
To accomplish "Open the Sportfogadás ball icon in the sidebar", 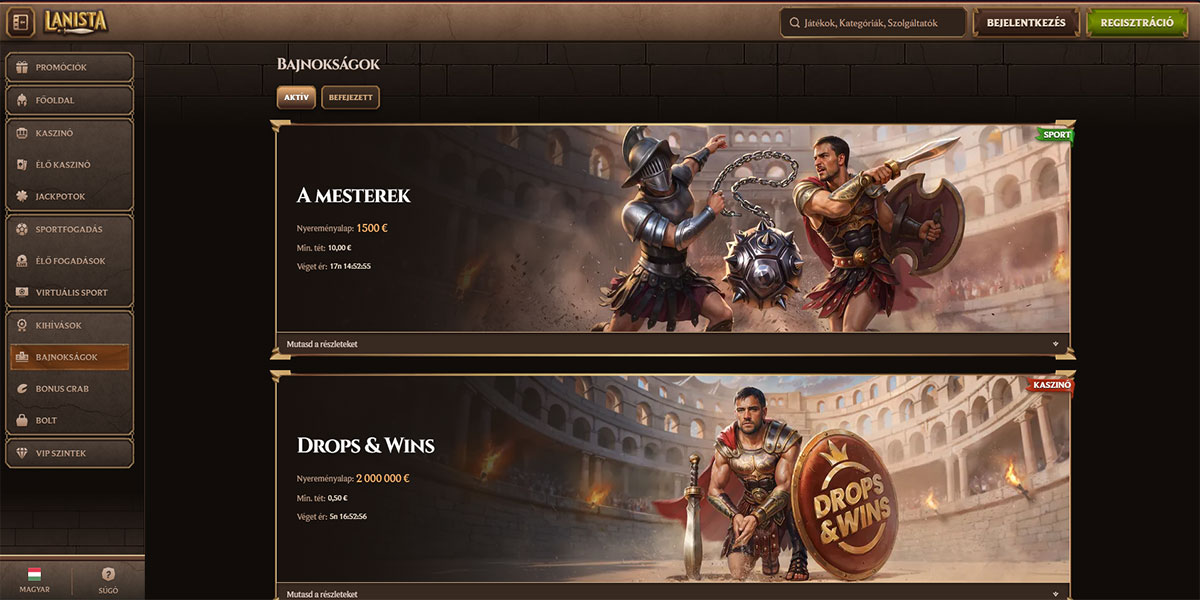I will click(22, 229).
